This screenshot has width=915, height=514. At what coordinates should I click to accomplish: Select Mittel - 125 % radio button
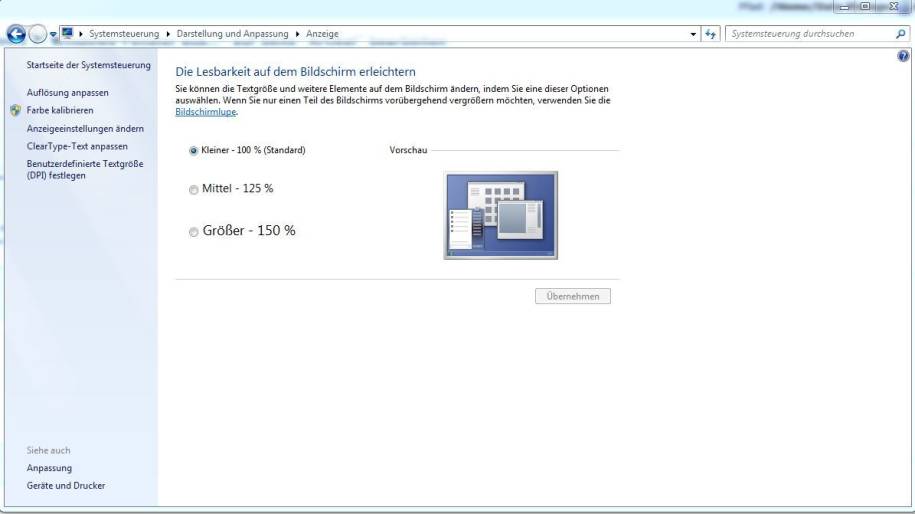[194, 190]
